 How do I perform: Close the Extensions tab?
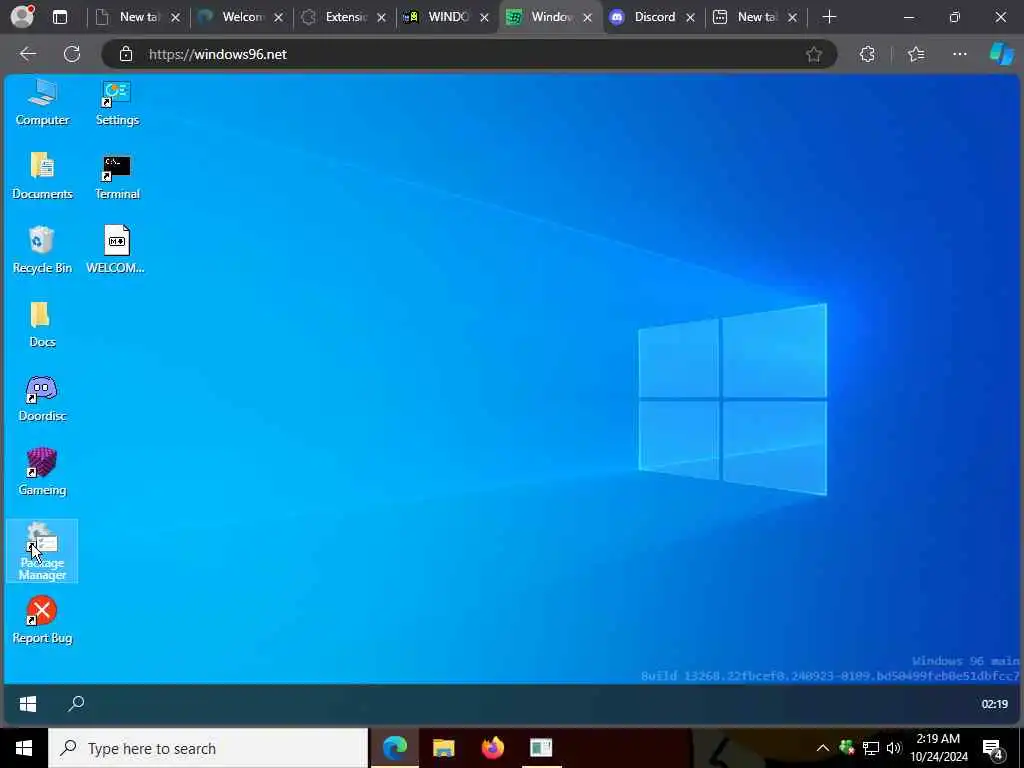(x=381, y=18)
